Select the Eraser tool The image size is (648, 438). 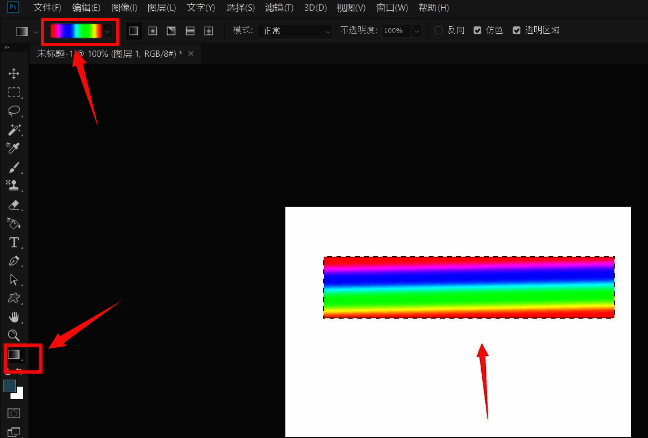pyautogui.click(x=14, y=204)
